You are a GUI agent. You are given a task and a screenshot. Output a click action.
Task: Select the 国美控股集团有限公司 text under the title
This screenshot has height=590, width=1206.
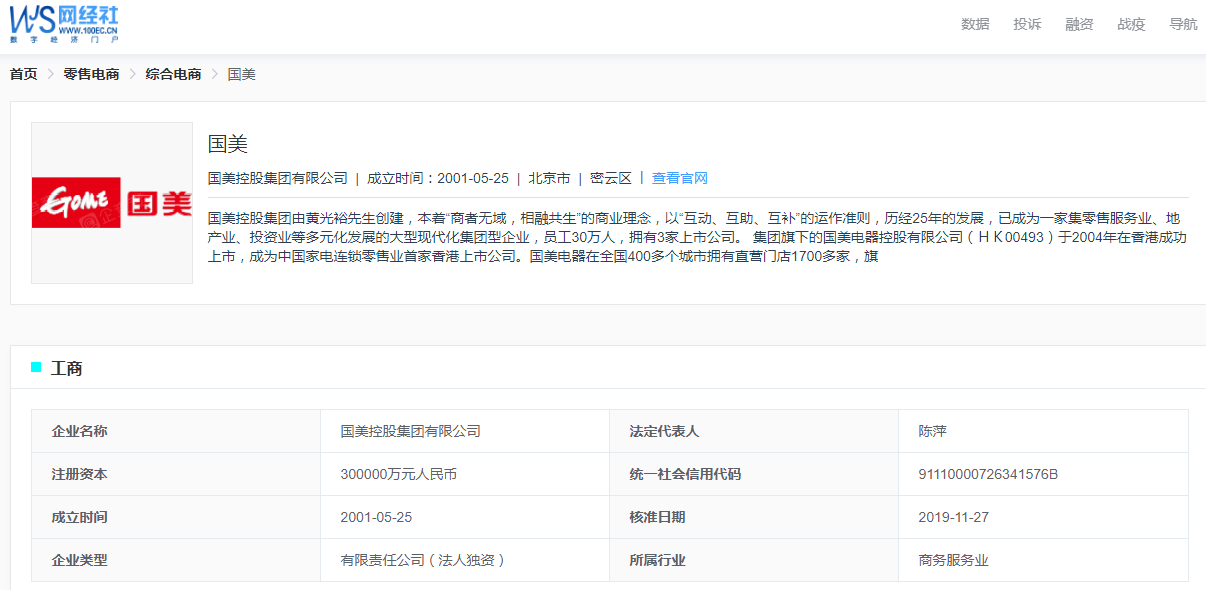pyautogui.click(x=278, y=178)
